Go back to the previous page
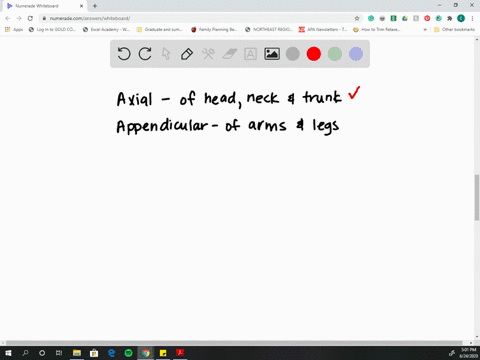 pos(8,18)
